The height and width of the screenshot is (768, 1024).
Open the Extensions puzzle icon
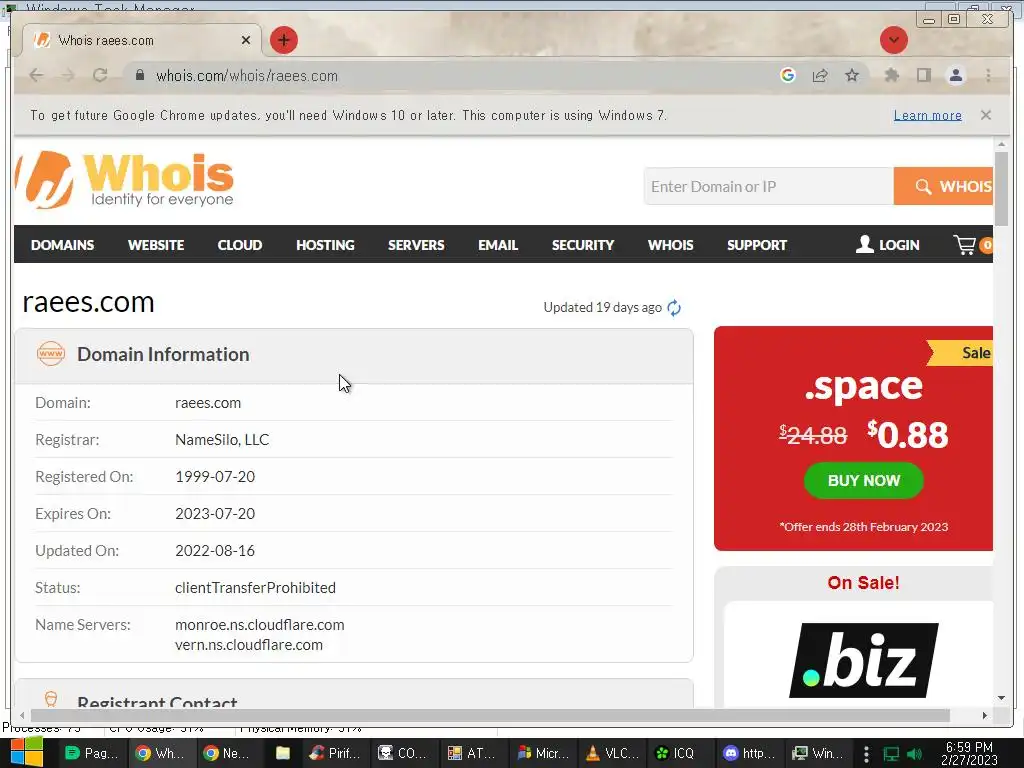891,75
